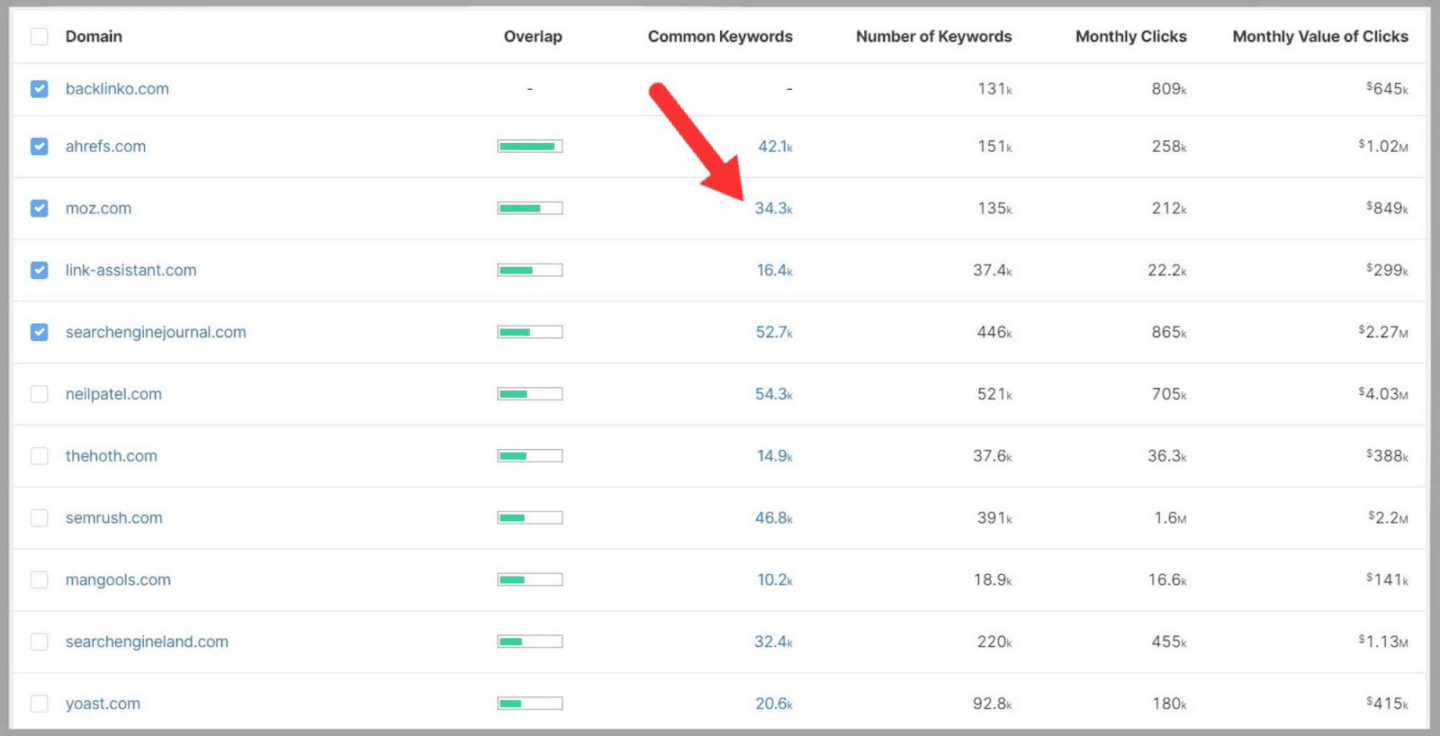Click the Overlap column header

click(x=532, y=37)
